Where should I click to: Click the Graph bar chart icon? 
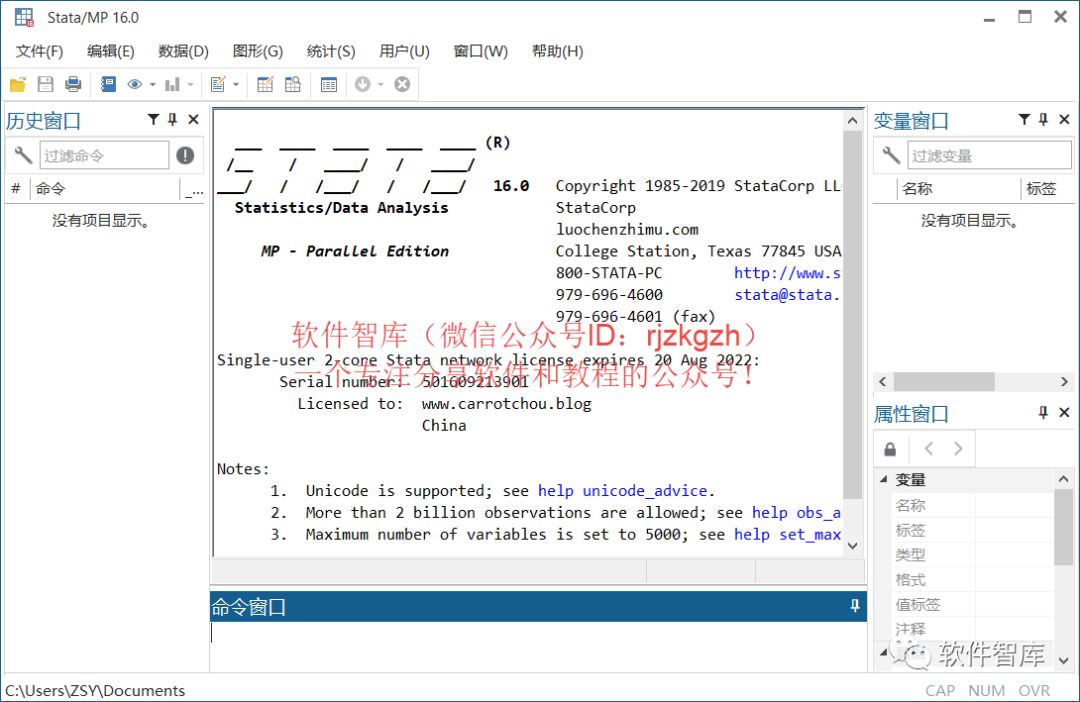coord(172,85)
